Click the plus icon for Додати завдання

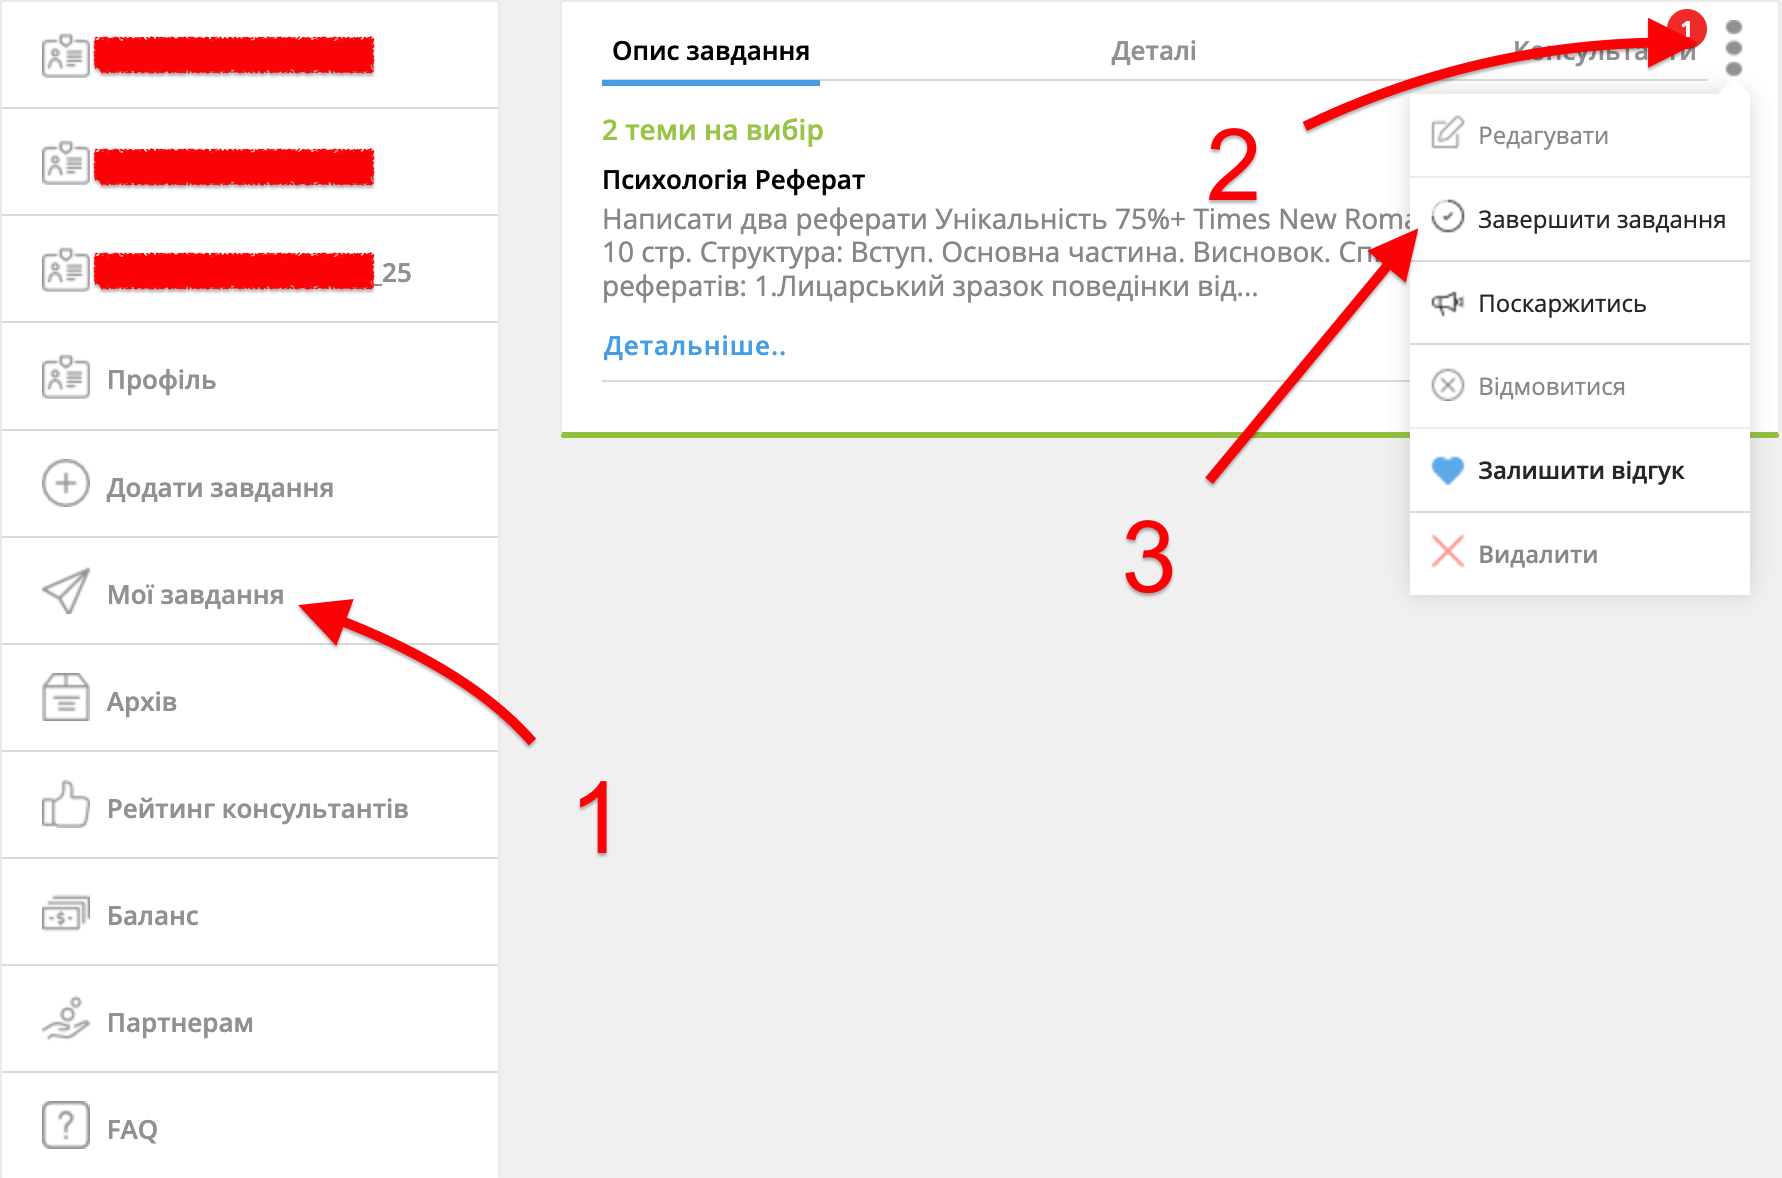[x=66, y=484]
